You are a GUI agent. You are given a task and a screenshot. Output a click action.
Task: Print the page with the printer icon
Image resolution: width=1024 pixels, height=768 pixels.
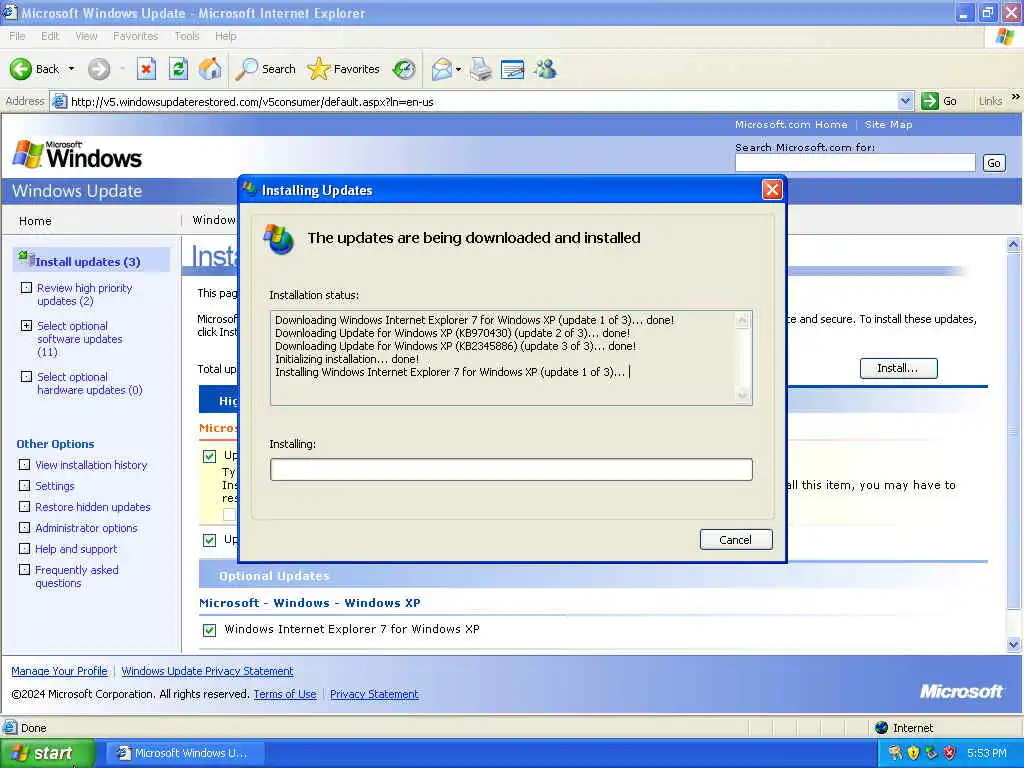481,69
